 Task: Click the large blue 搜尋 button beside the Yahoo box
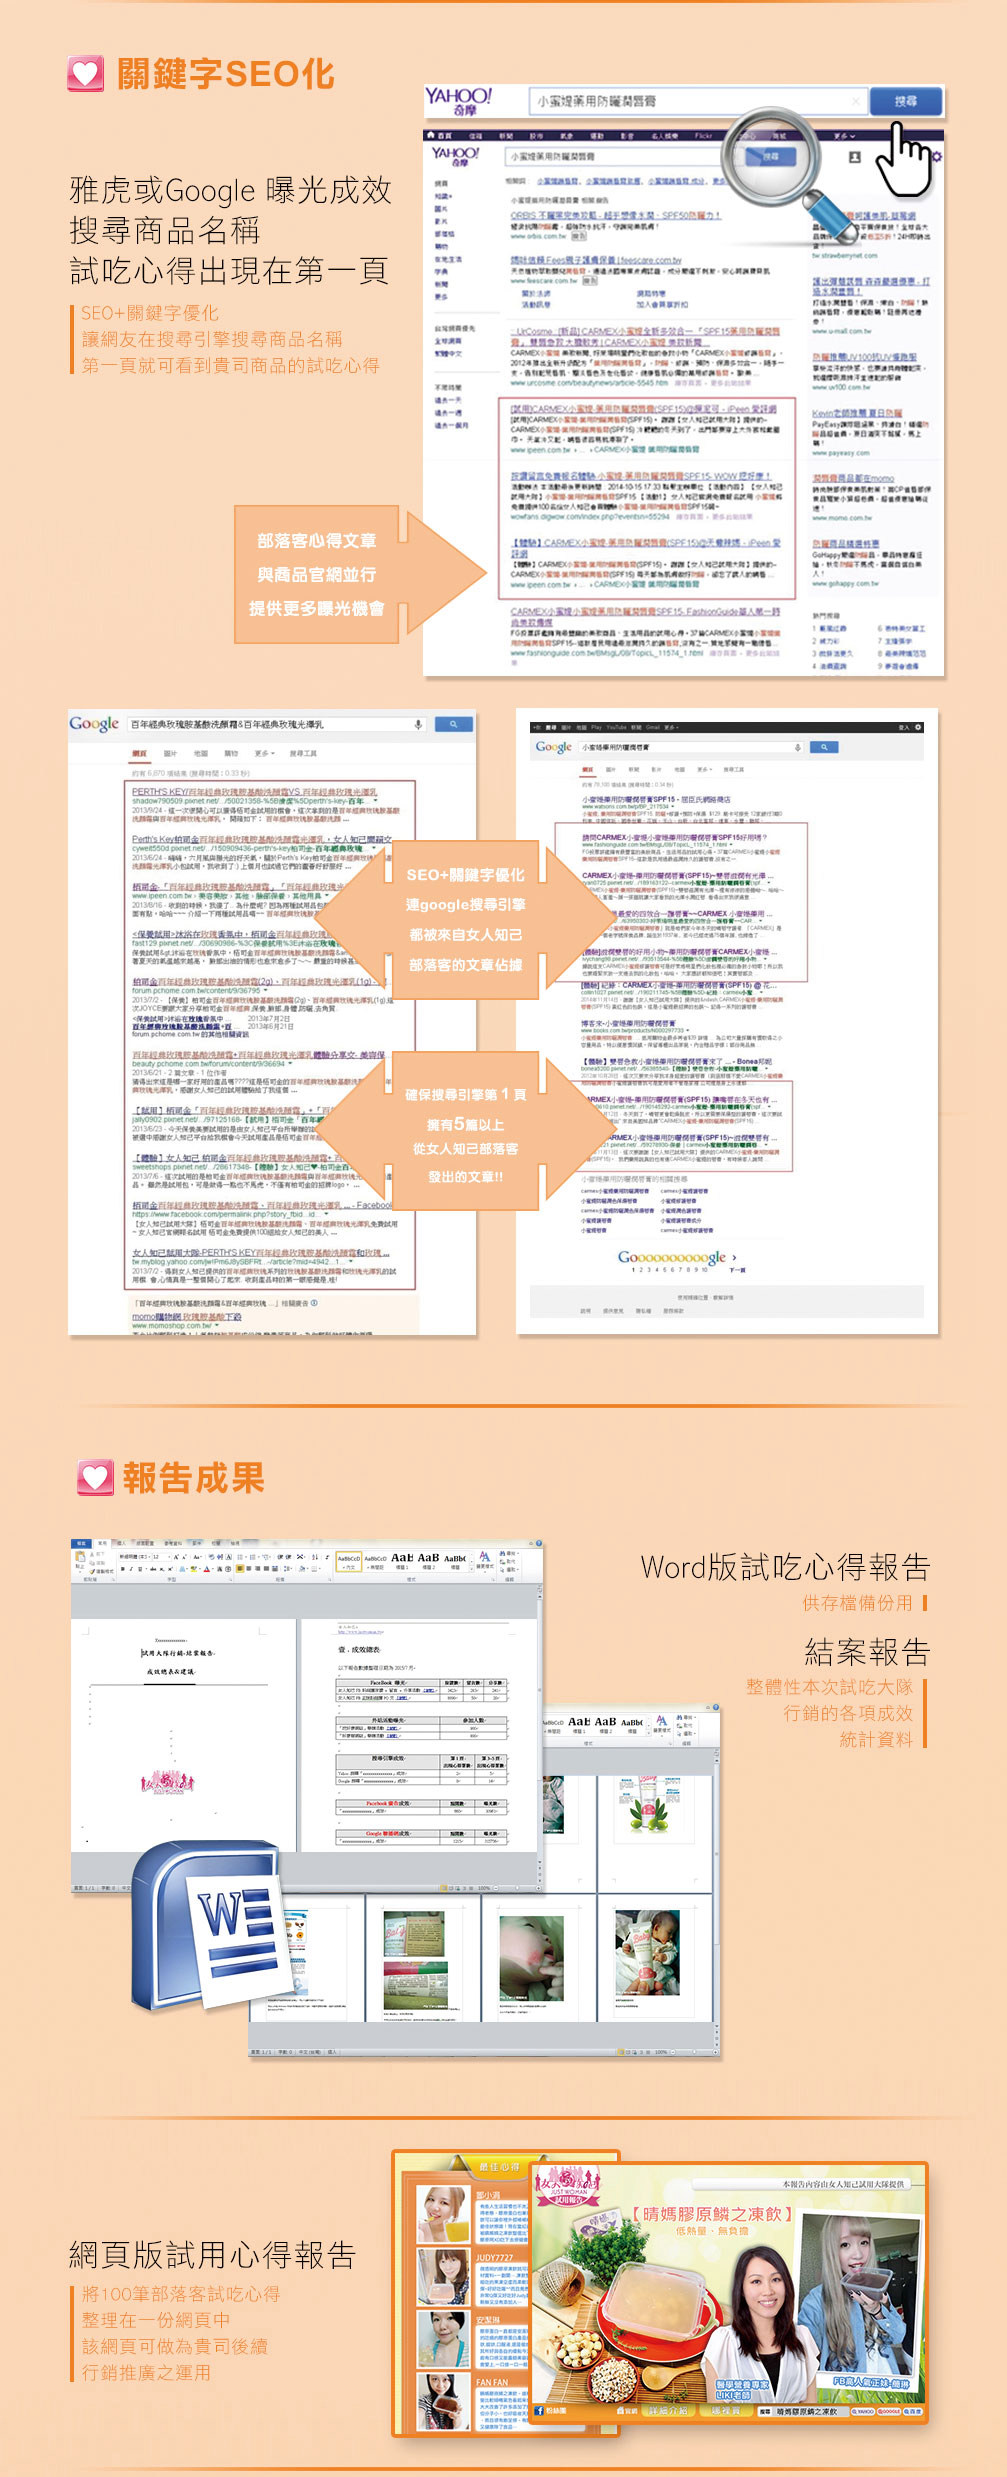click(x=906, y=101)
